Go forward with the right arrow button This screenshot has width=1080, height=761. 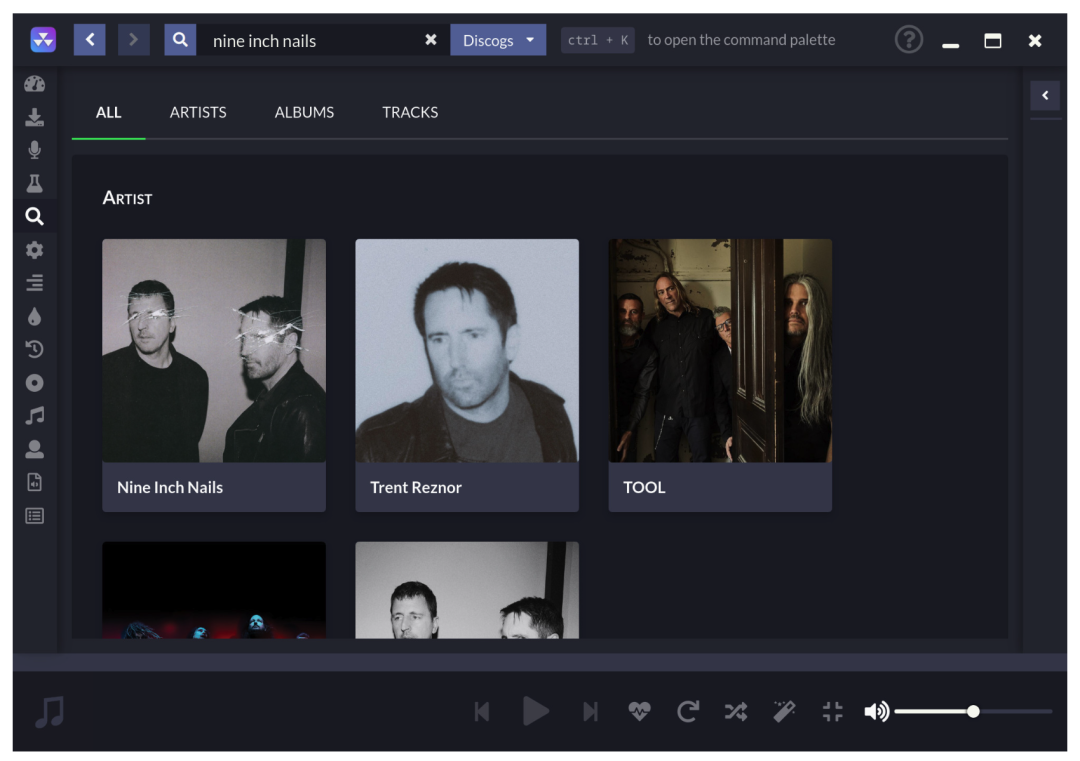[x=134, y=40]
